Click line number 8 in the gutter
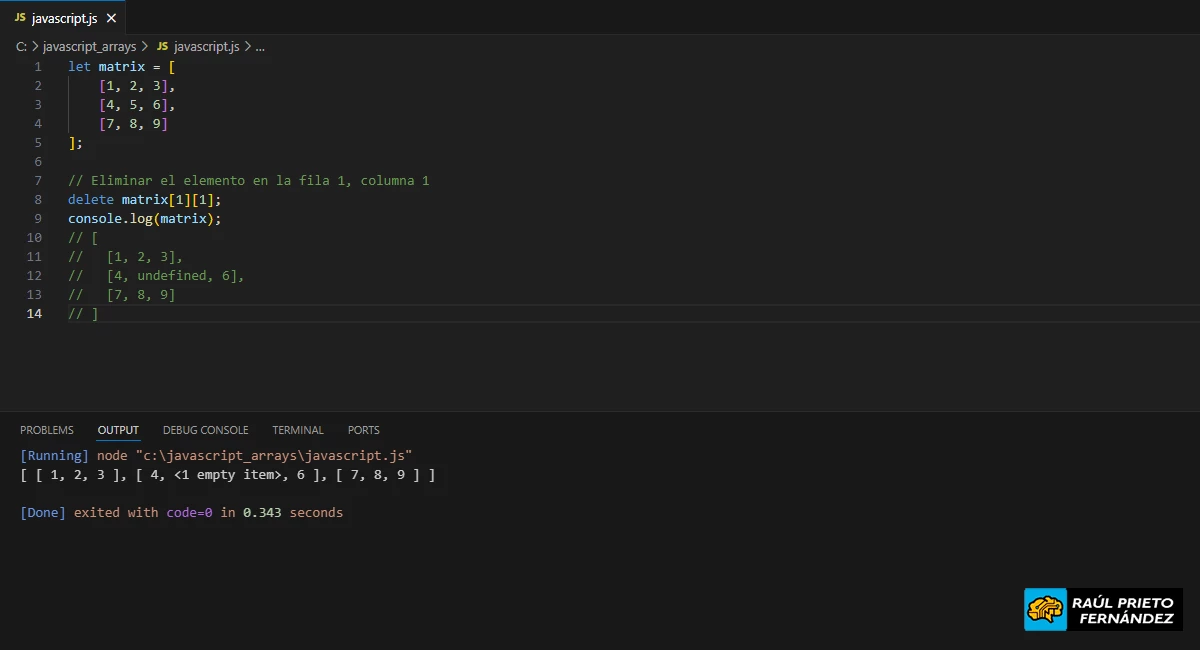Viewport: 1200px width, 650px height. [x=37, y=199]
